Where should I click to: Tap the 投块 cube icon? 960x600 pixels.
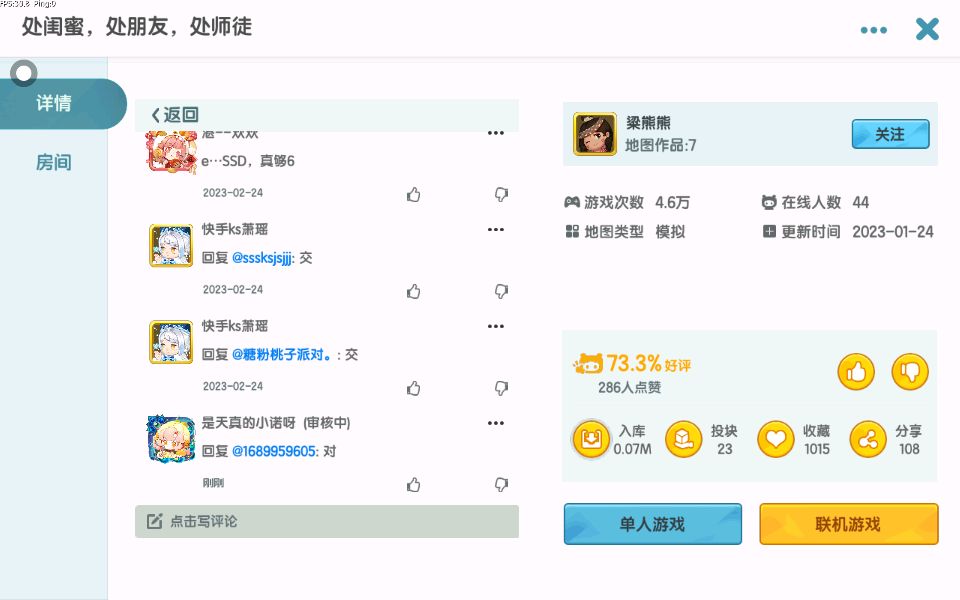pos(684,439)
